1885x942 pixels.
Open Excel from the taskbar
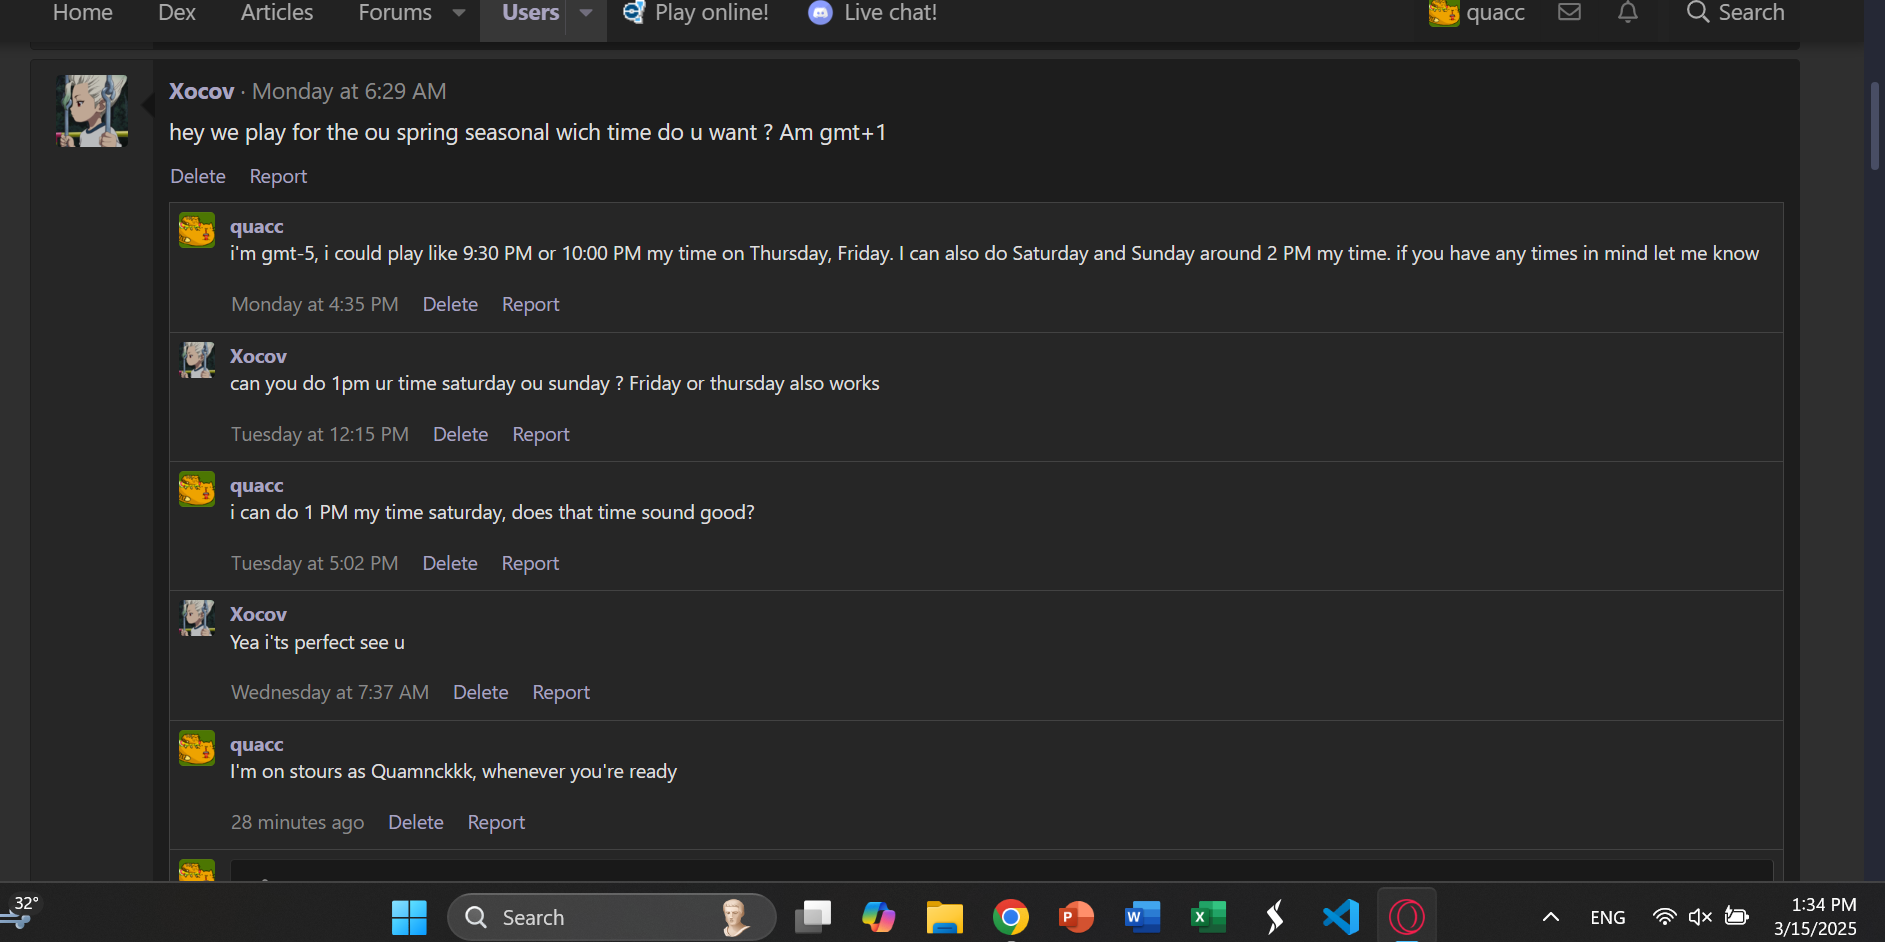(x=1209, y=917)
